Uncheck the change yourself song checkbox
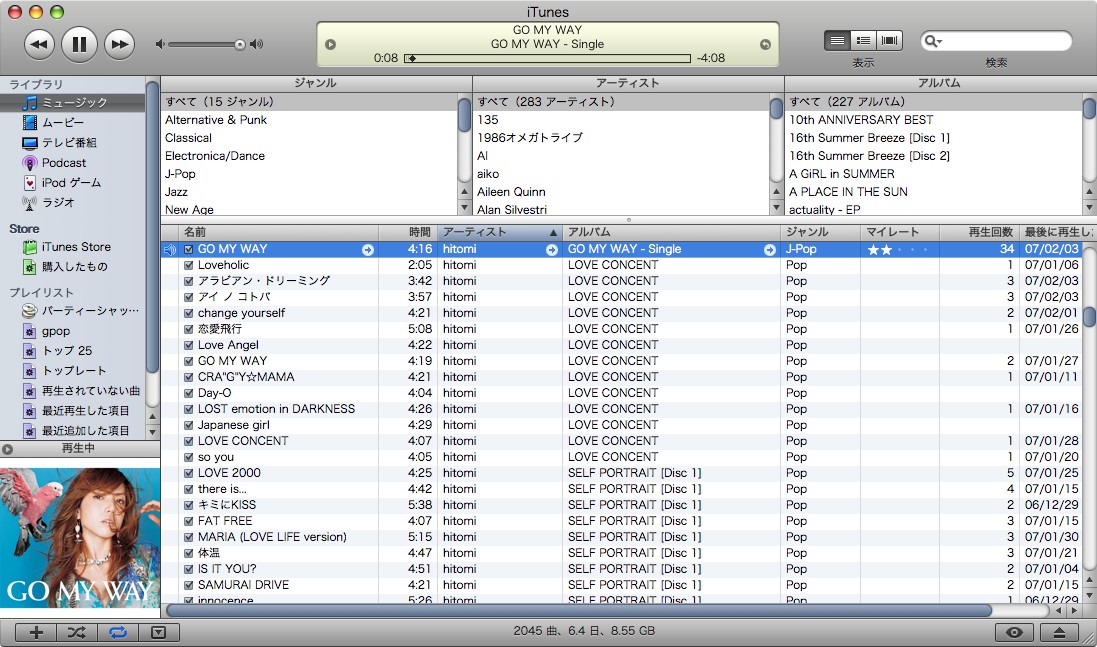 (188, 313)
